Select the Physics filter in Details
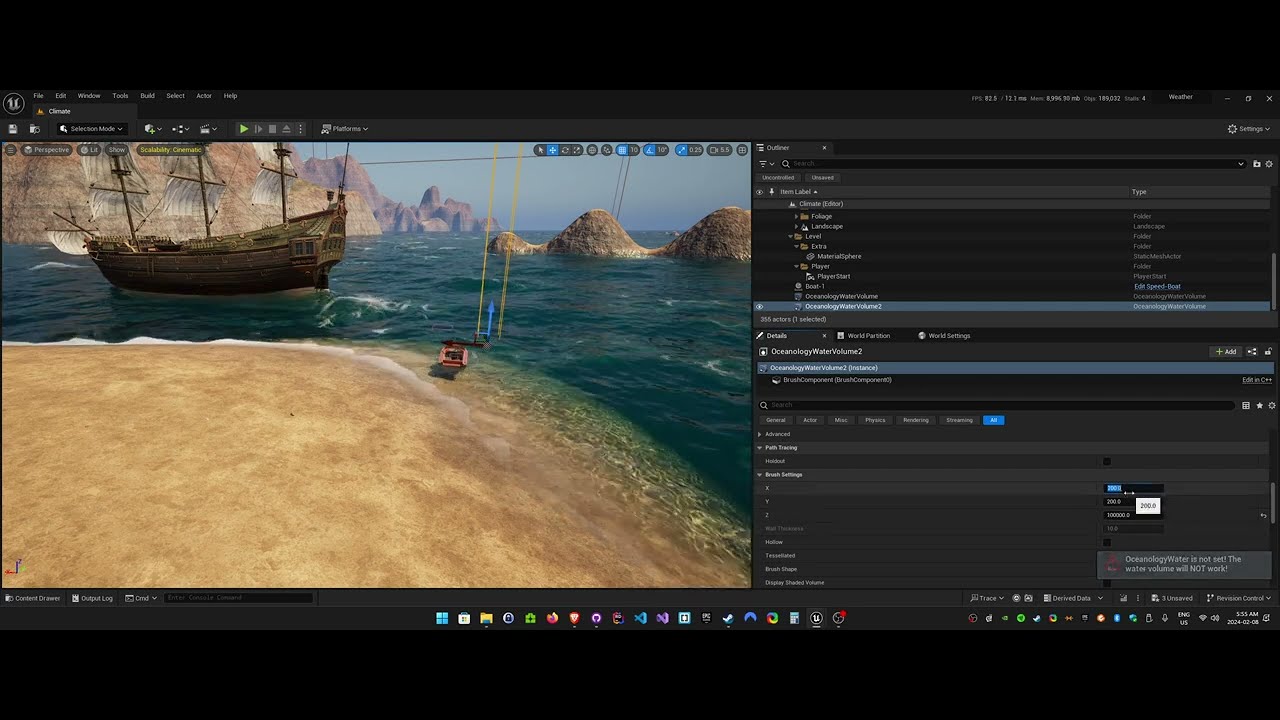This screenshot has width=1280, height=720. click(875, 420)
